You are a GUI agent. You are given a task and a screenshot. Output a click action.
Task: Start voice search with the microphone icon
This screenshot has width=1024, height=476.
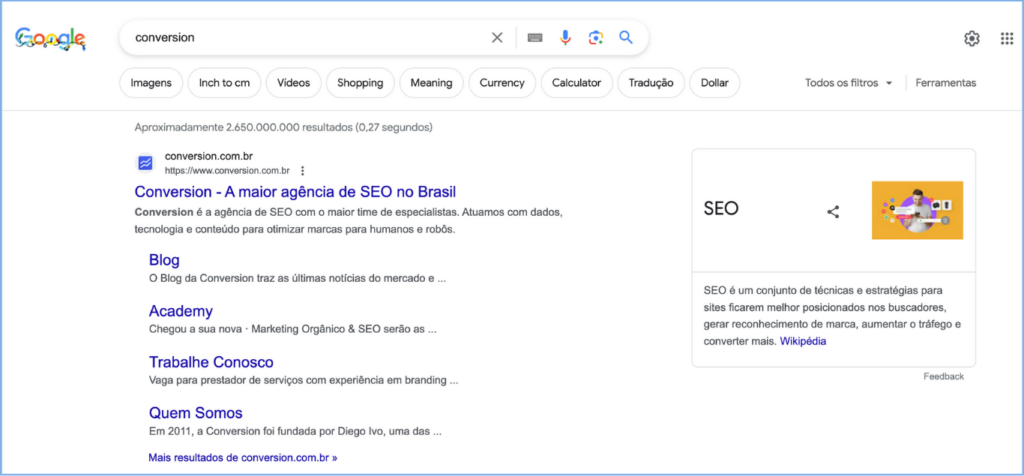coord(565,38)
